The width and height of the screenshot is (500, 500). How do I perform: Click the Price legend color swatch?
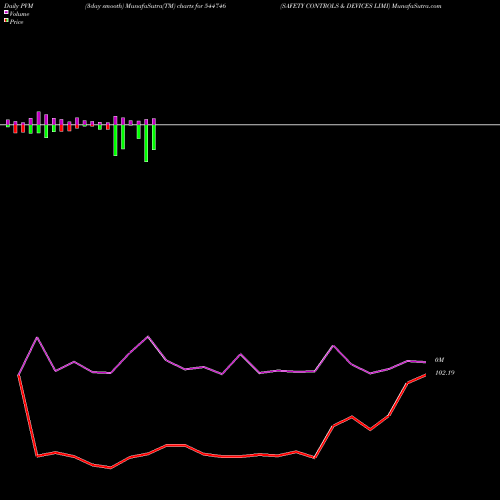(x=6, y=20)
